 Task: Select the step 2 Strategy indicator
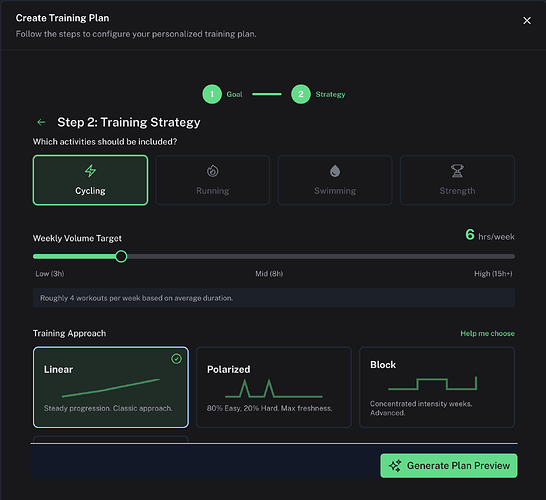click(301, 94)
